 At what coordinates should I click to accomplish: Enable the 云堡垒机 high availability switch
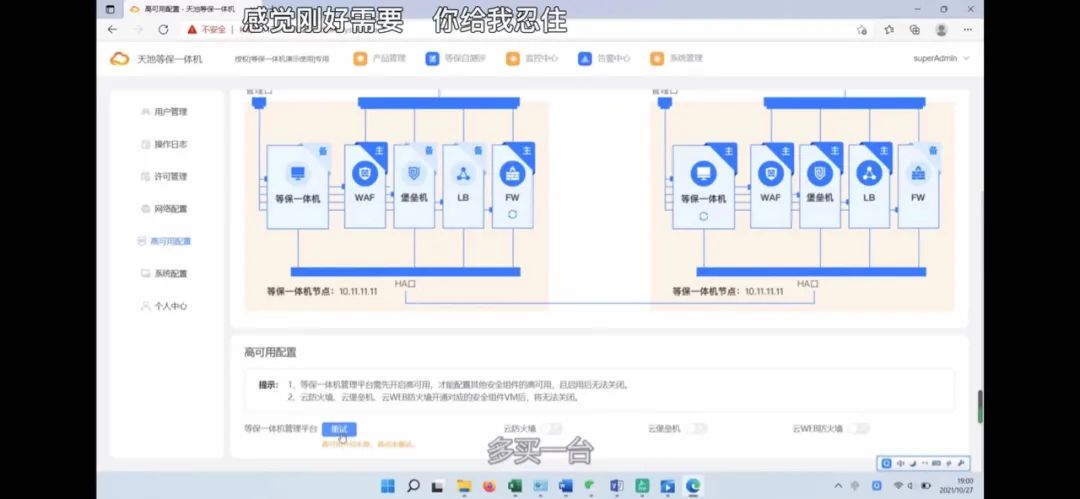(x=695, y=428)
